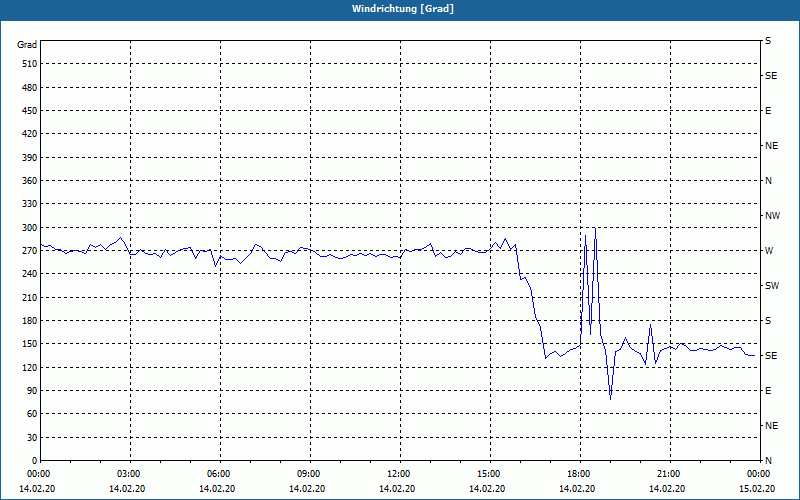Click the wind direction peak near 300 degrees
Screen dimensions: 800x500
pos(595,229)
